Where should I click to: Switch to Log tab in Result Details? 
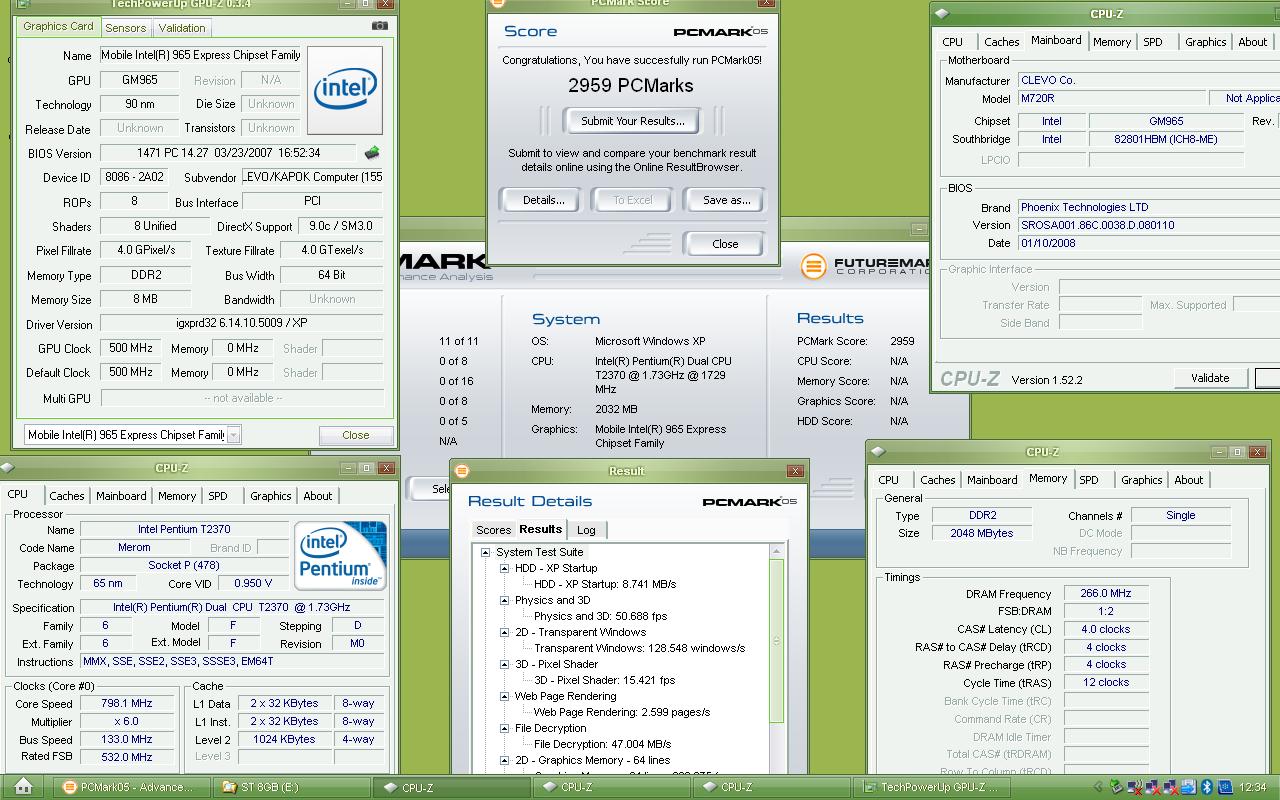pyautogui.click(x=586, y=530)
